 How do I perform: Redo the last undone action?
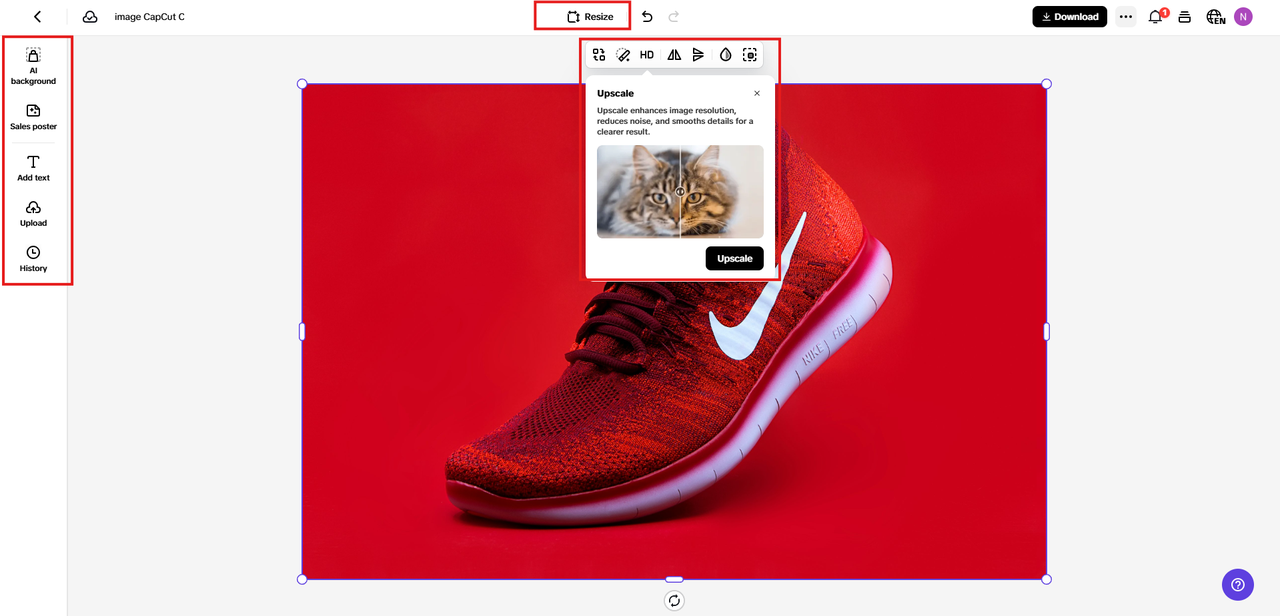click(x=674, y=17)
